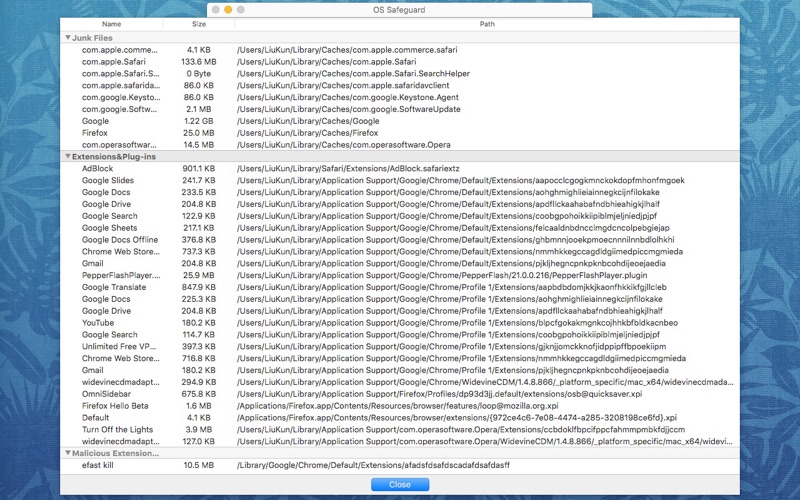Select the YouTube extension row
Image resolution: width=800 pixels, height=500 pixels.
point(399,322)
